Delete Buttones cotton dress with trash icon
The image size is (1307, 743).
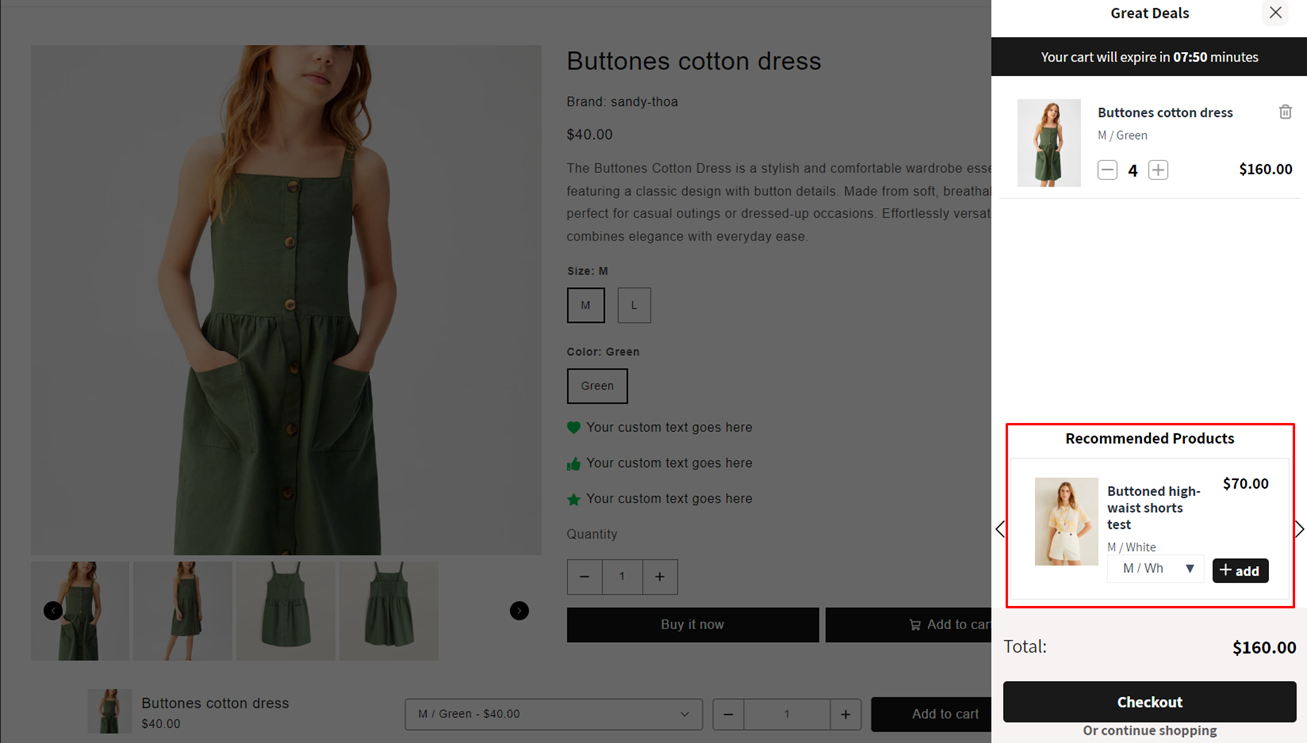(x=1285, y=112)
